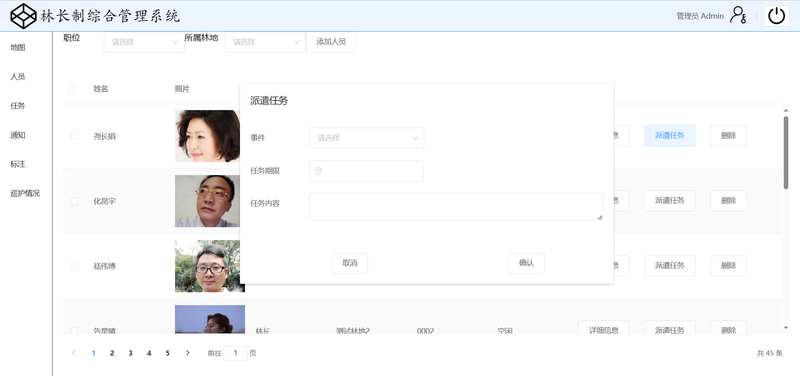Go to page 4
The image size is (800, 376).
[x=149, y=353]
